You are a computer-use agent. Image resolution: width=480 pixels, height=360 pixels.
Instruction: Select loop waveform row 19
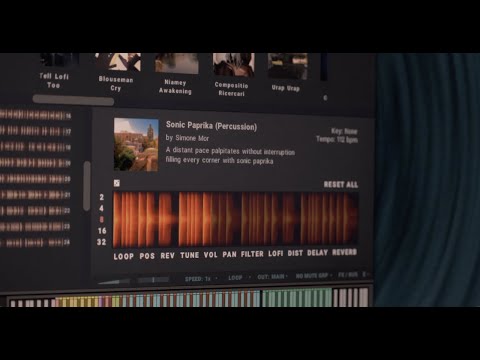tap(35, 163)
